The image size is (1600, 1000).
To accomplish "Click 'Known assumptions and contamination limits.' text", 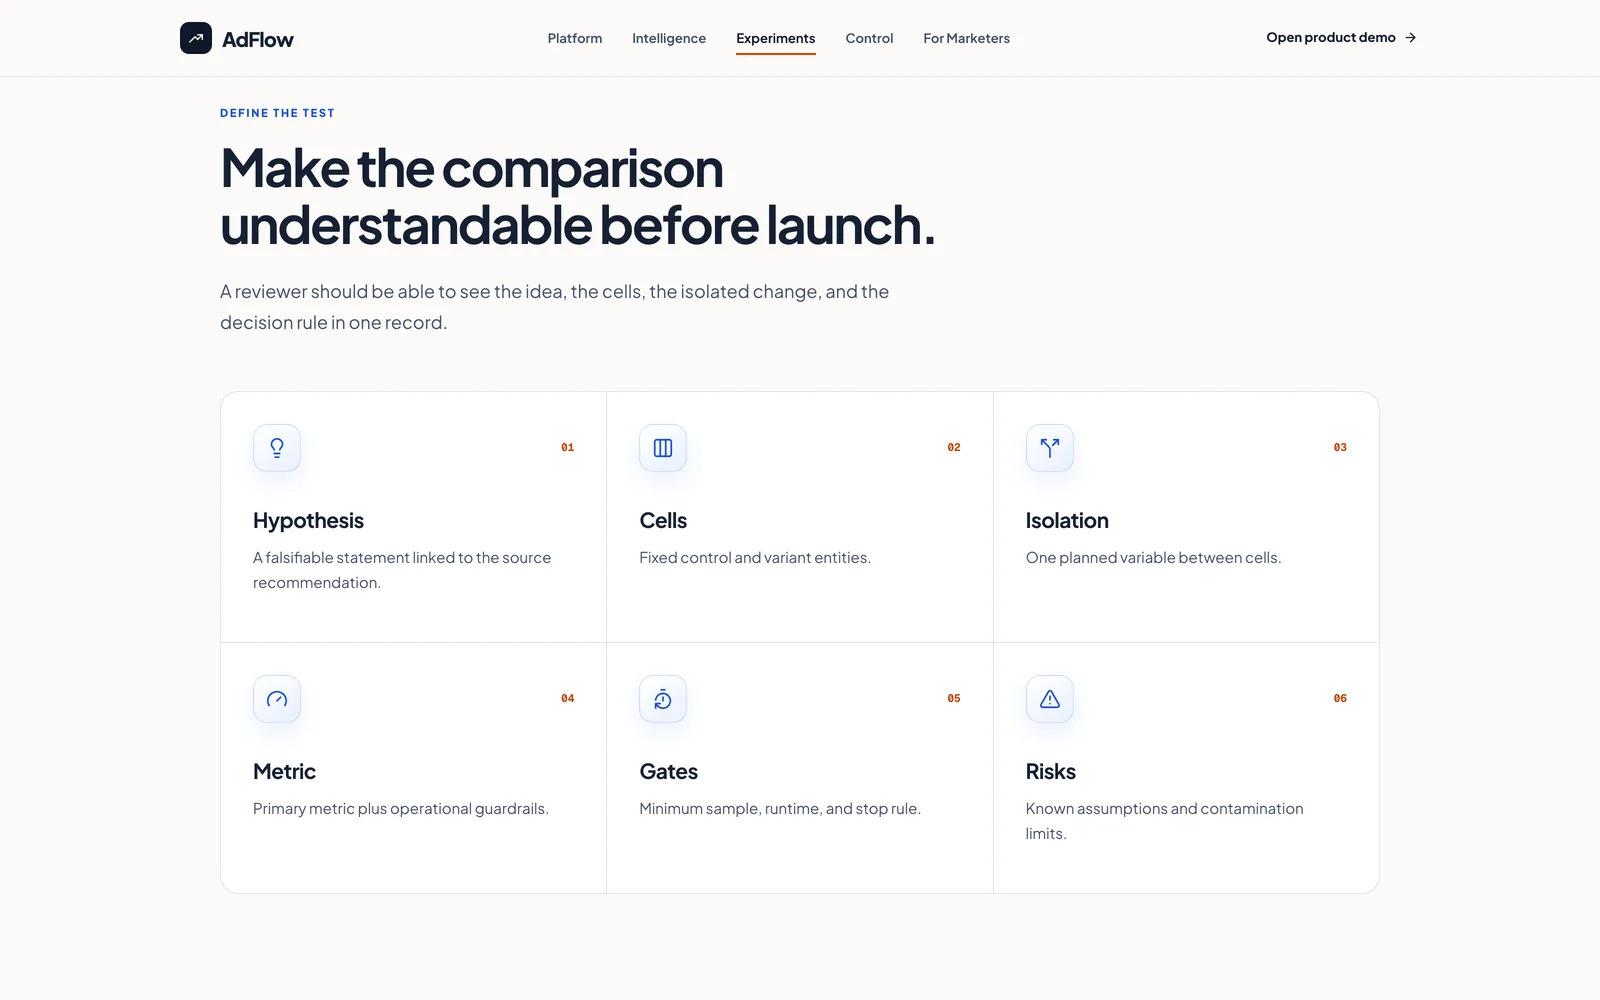I will coord(1165,821).
